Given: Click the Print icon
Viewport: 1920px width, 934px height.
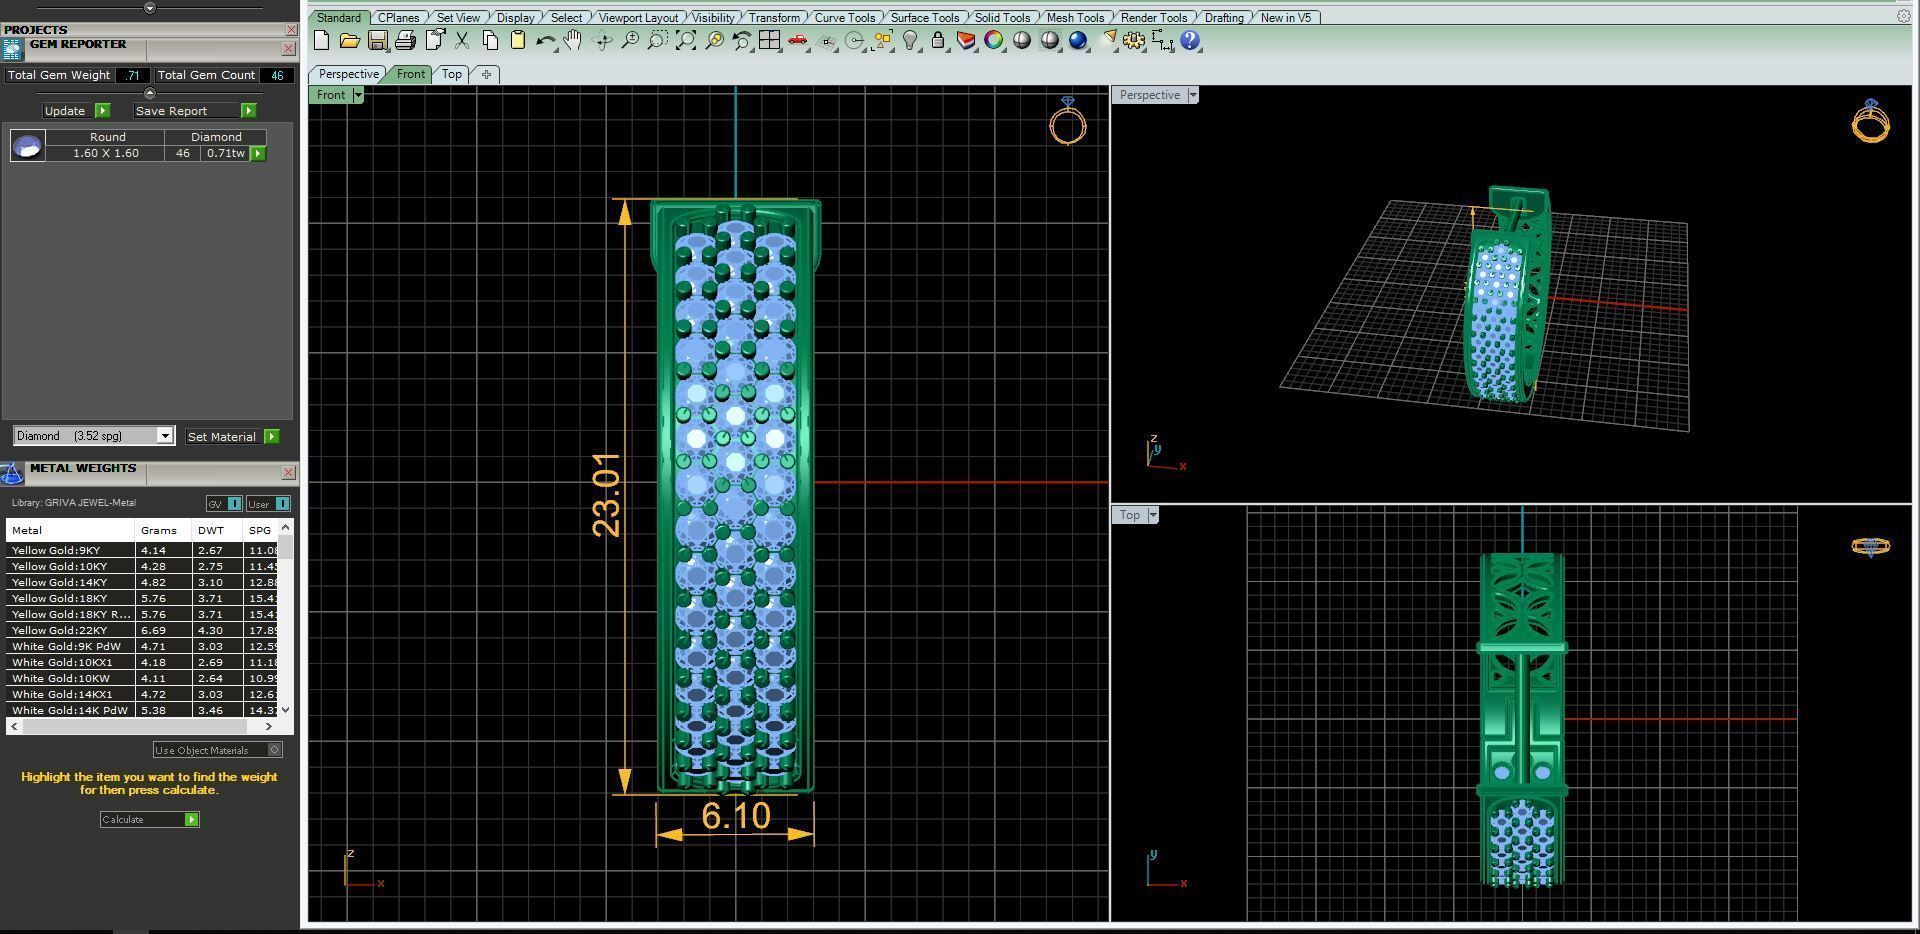Looking at the screenshot, I should coord(405,40).
